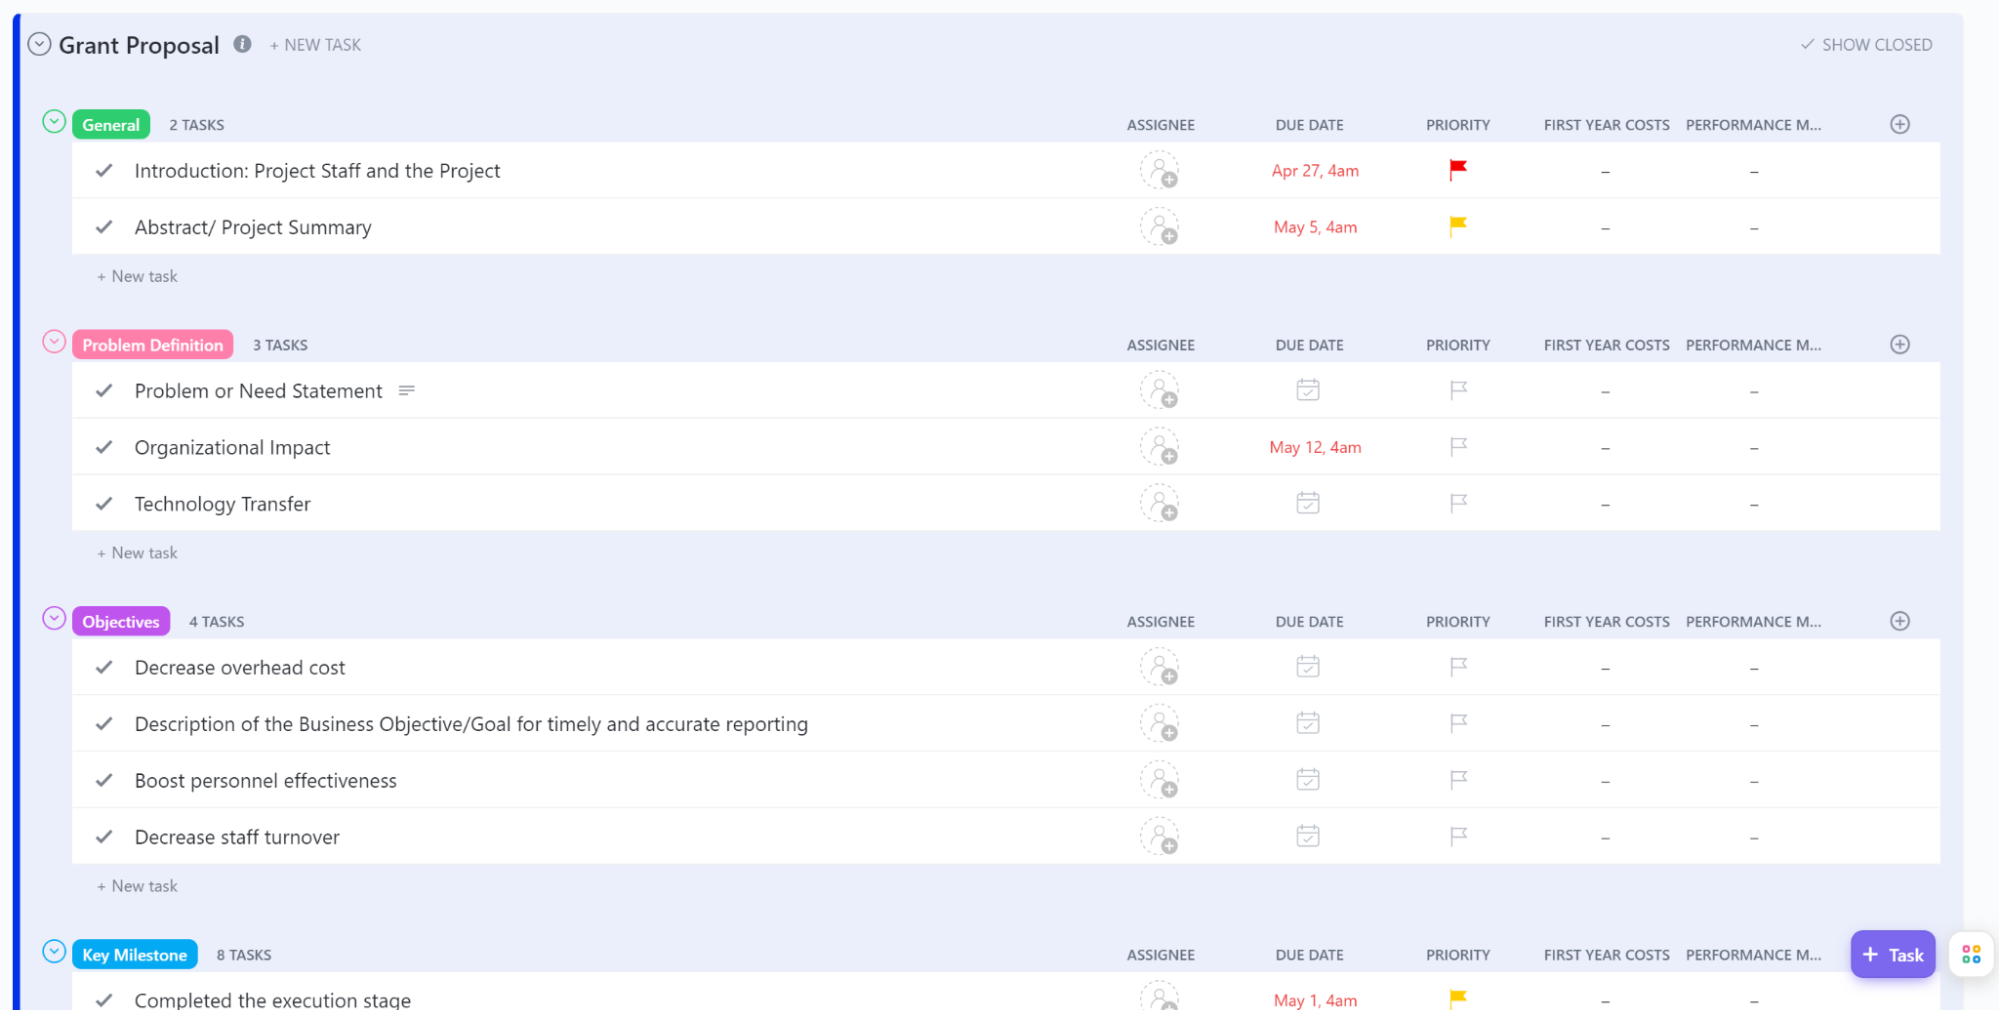Click due date calendar icon for Technology Transfer

point(1307,503)
